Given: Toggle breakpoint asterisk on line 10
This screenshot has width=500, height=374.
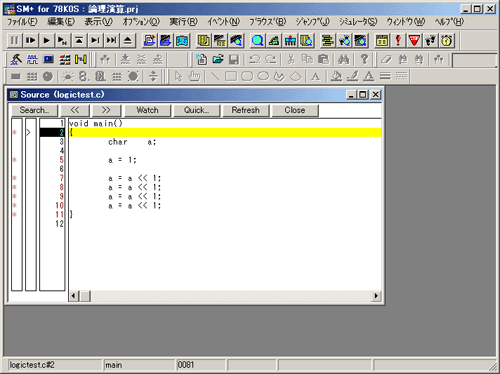Looking at the screenshot, I should click(15, 206).
